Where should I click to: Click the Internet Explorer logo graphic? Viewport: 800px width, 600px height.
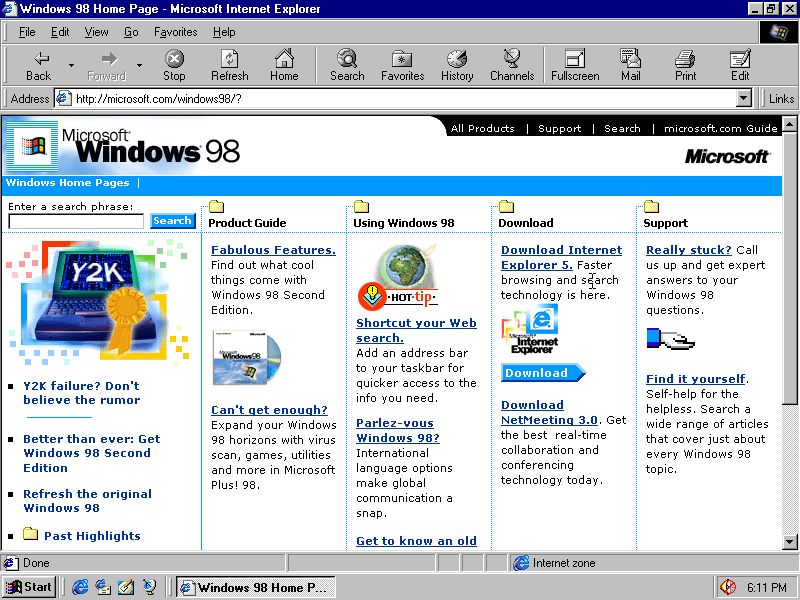pos(531,329)
